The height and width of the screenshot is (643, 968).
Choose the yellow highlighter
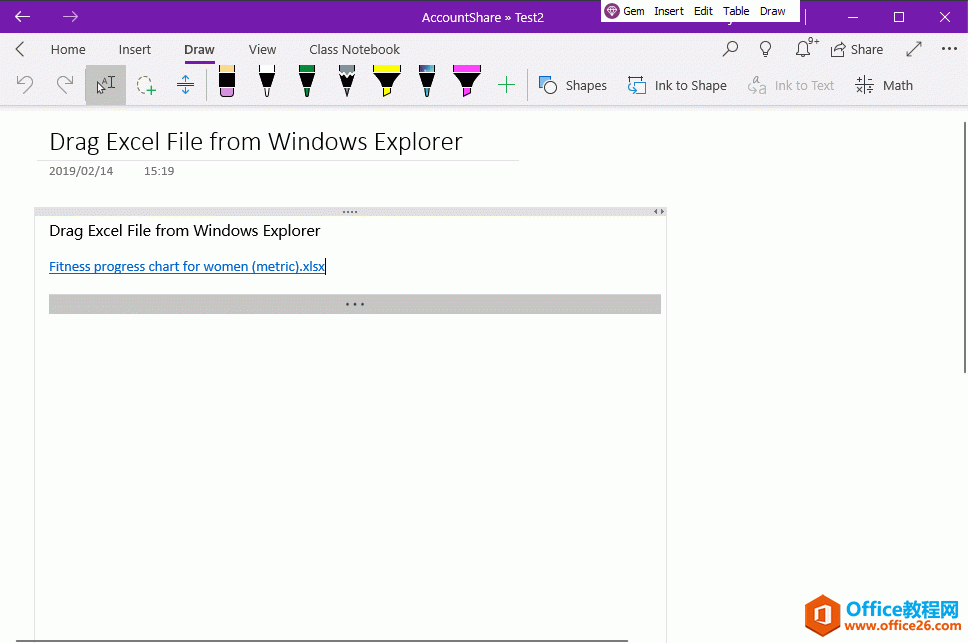click(387, 81)
